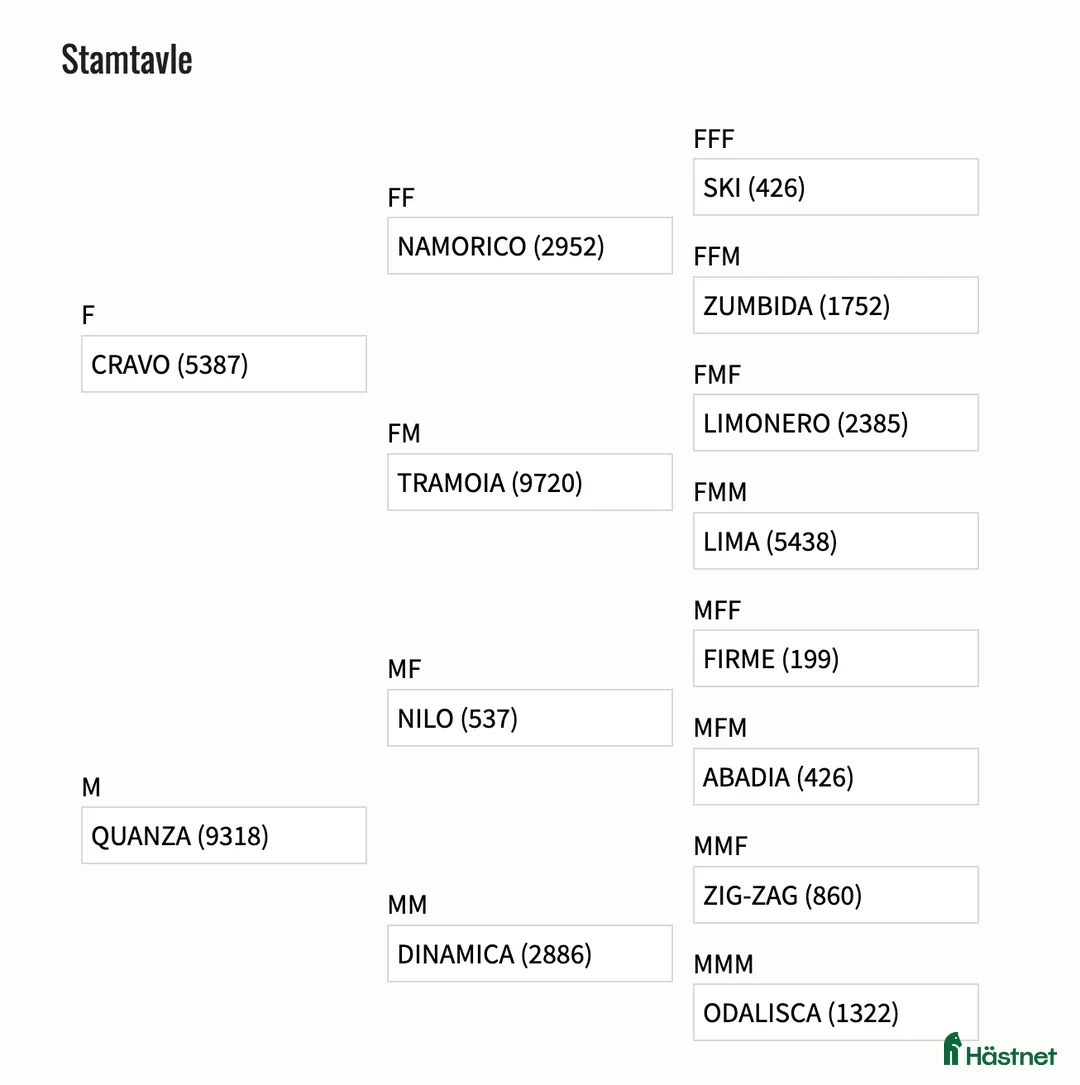
Task: Click the MM label above DINAMICA
Action: click(407, 904)
